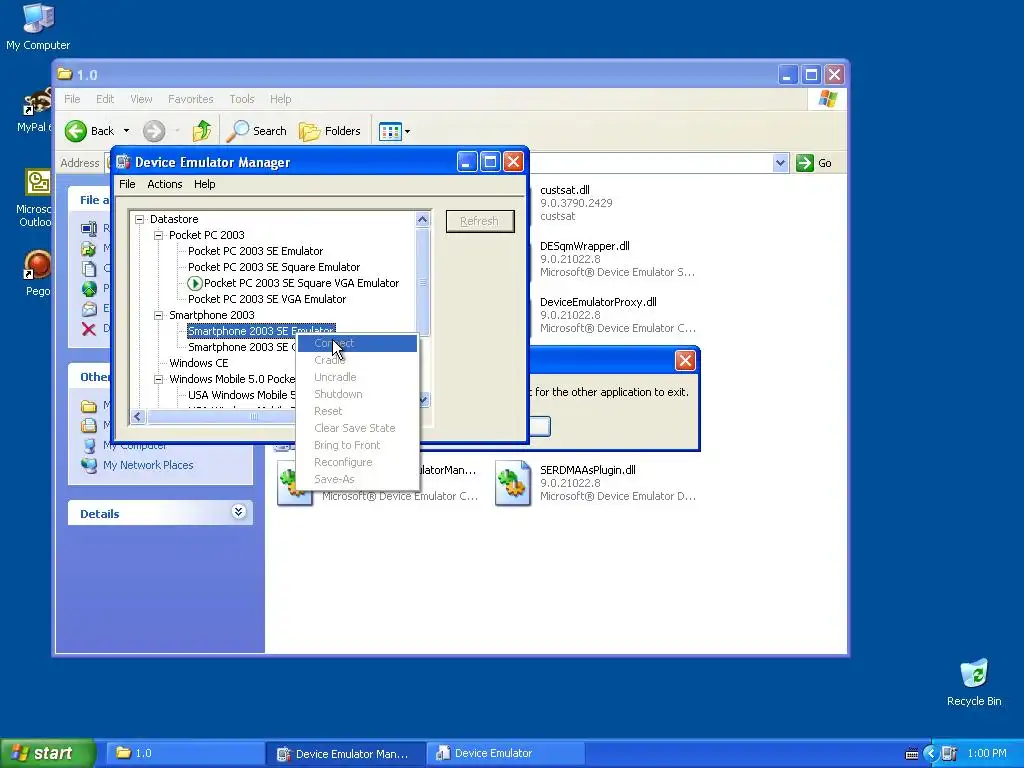1024x768 pixels.
Task: Expand hidden tray icons arrow
Action: [931, 754]
